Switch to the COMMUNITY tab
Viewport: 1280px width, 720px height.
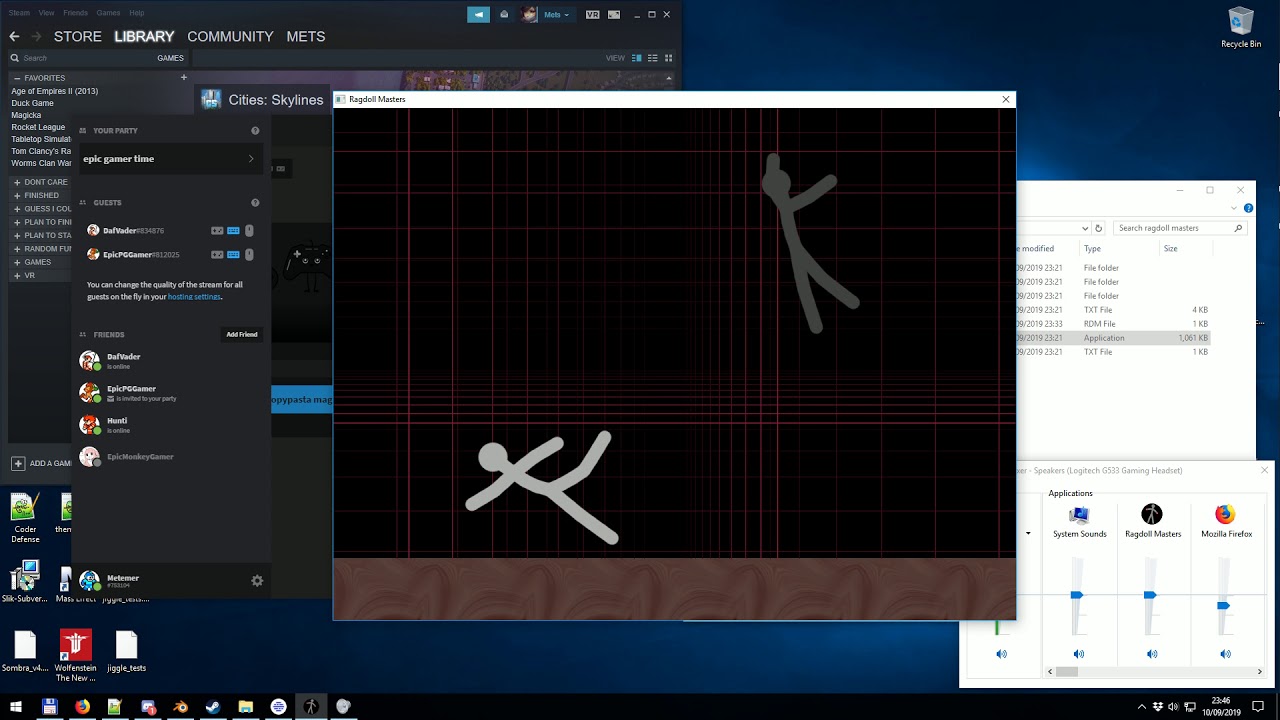(230, 36)
